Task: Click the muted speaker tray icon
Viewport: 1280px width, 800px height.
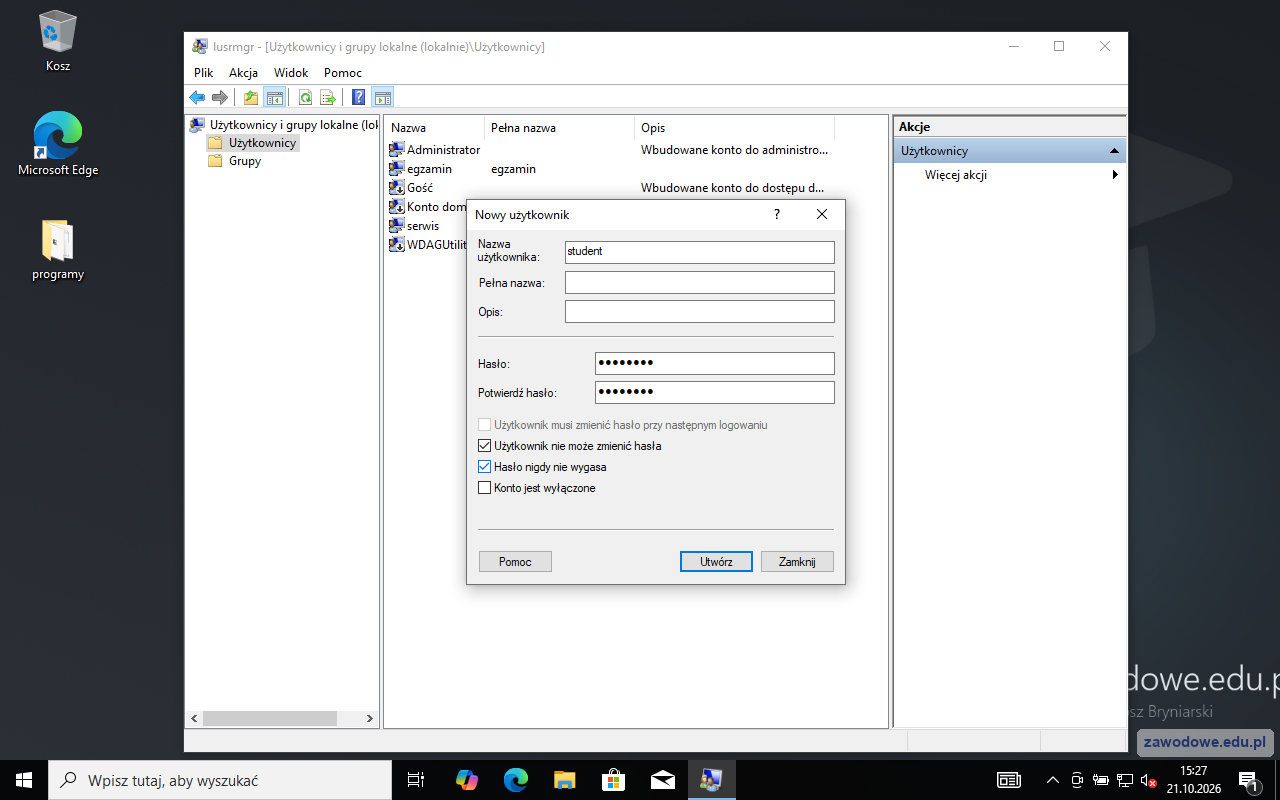Action: tap(1148, 780)
